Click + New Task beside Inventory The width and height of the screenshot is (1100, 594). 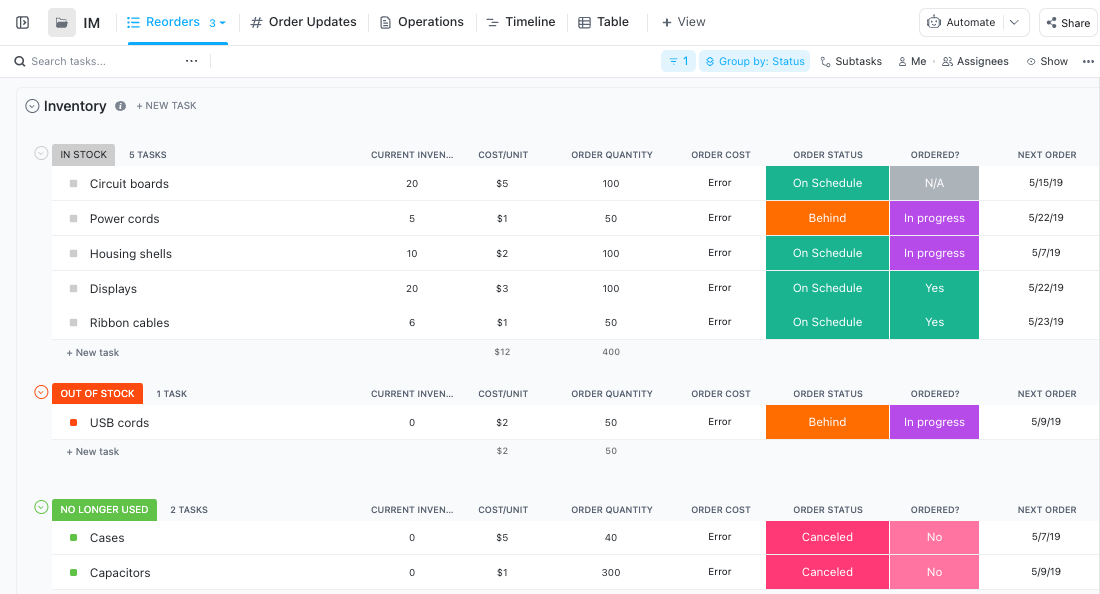point(166,106)
